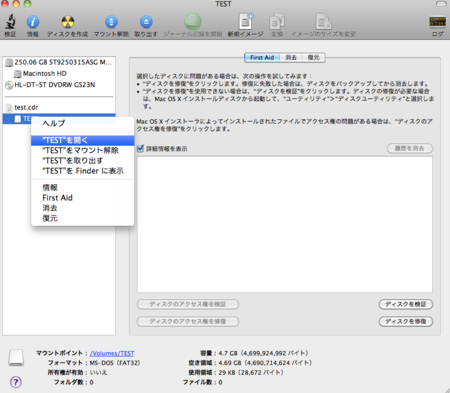Viewport: 450px width, 393px height.
Task: Click the toolbar toggle pill in title bar
Action: tap(441, 4)
